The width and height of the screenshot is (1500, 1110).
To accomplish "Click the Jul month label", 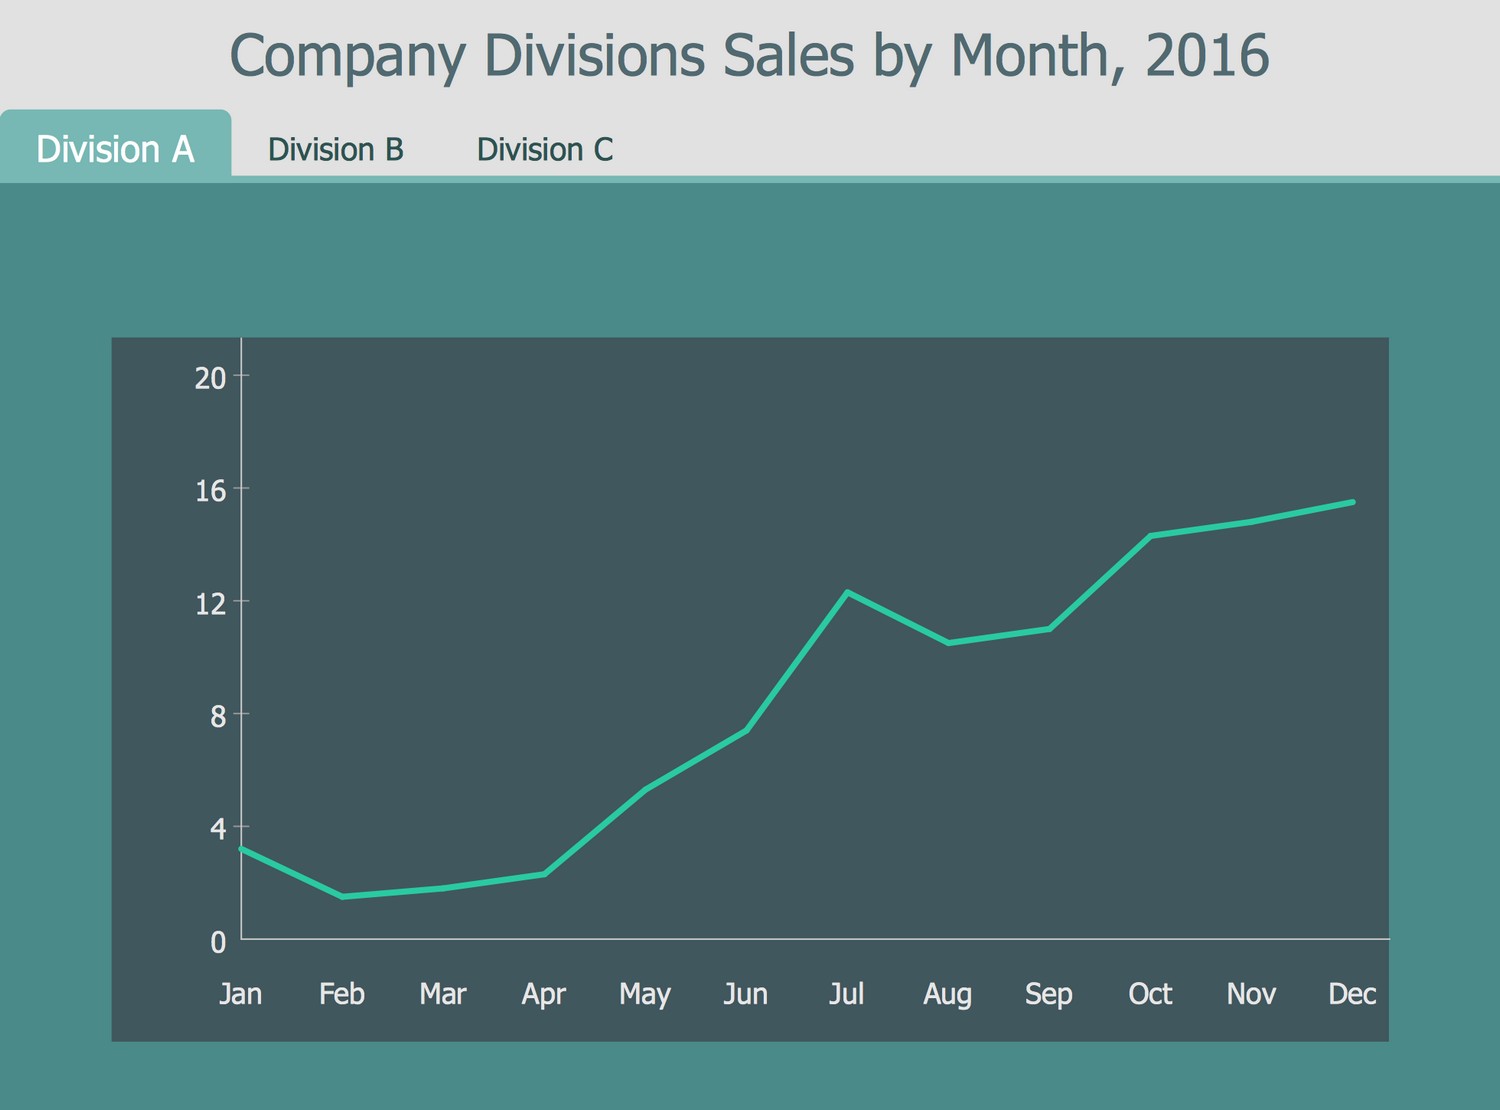I will click(847, 994).
